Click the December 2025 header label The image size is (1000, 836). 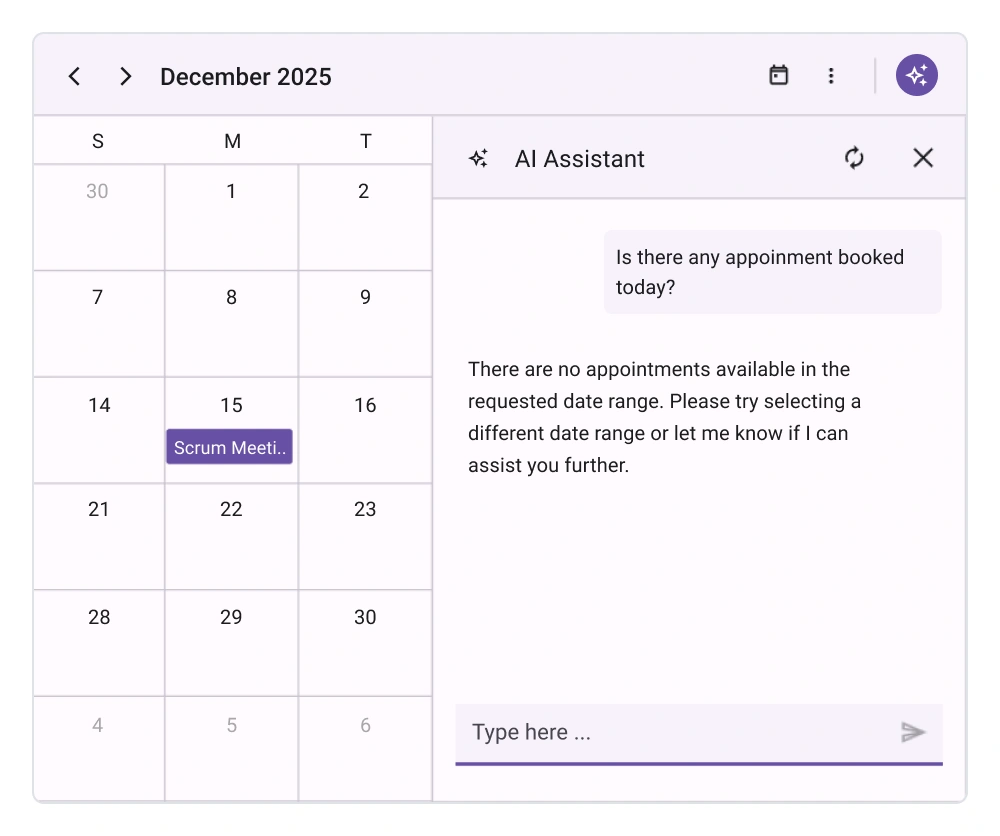(245, 76)
